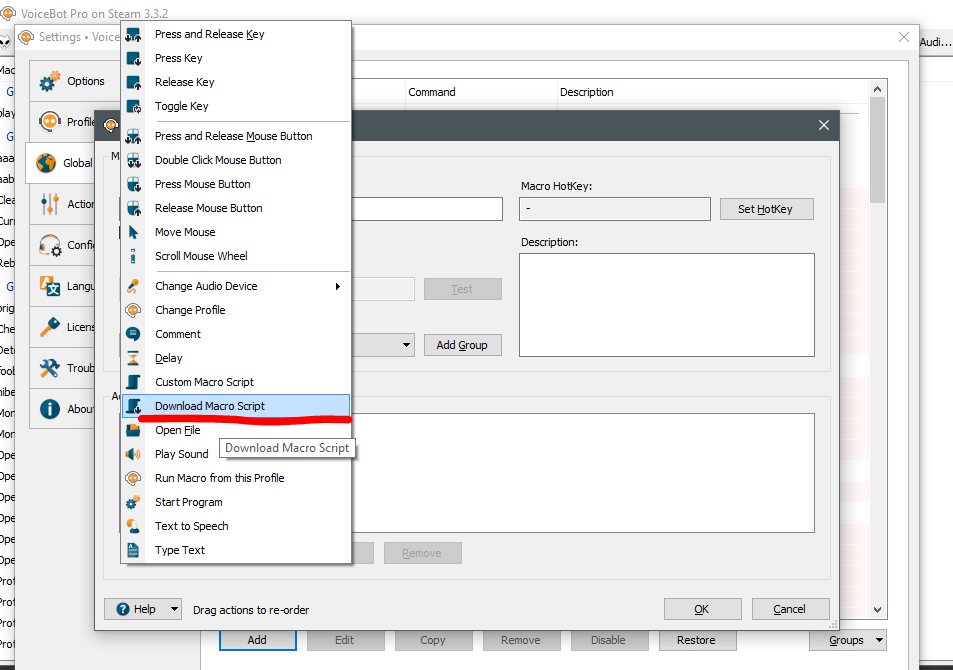Choose Custom Macro Script from menu
Screen dimensions: 953x670
click(x=204, y=382)
